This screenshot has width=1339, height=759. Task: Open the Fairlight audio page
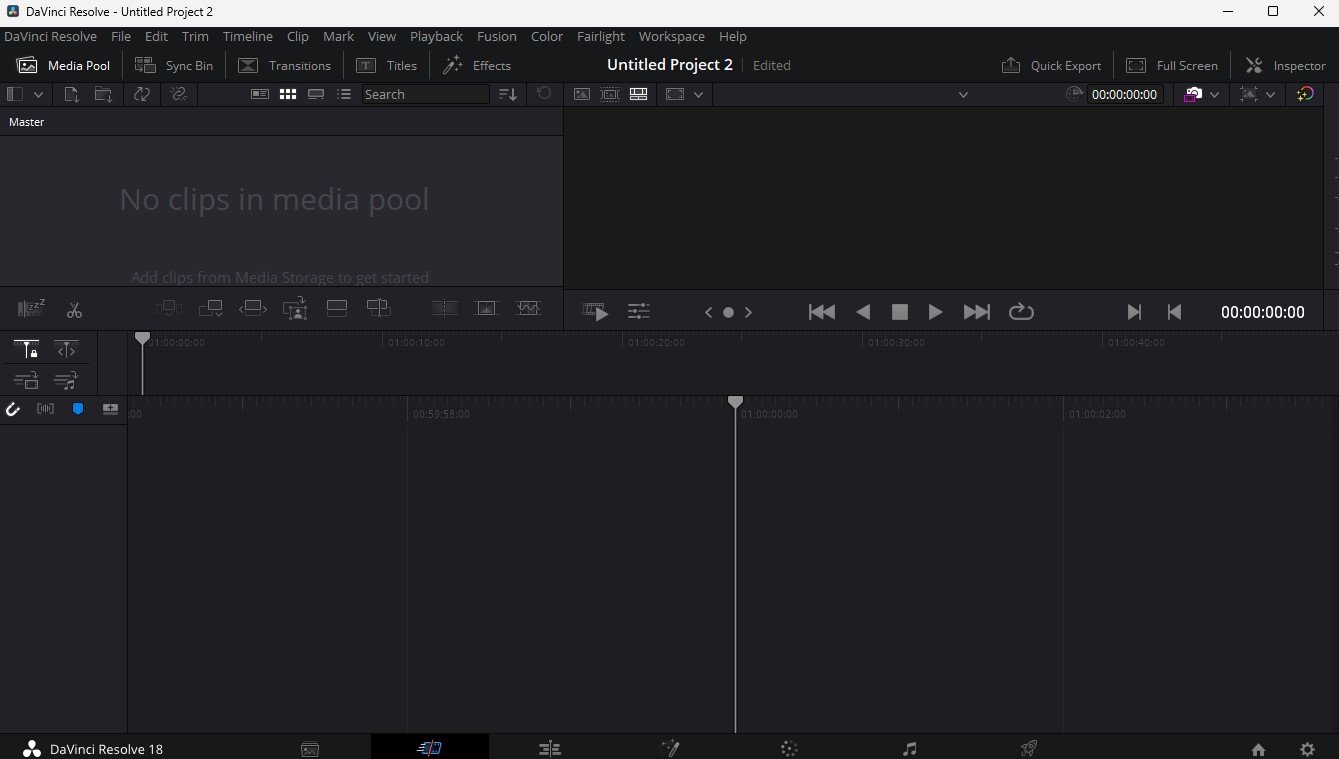tap(909, 747)
